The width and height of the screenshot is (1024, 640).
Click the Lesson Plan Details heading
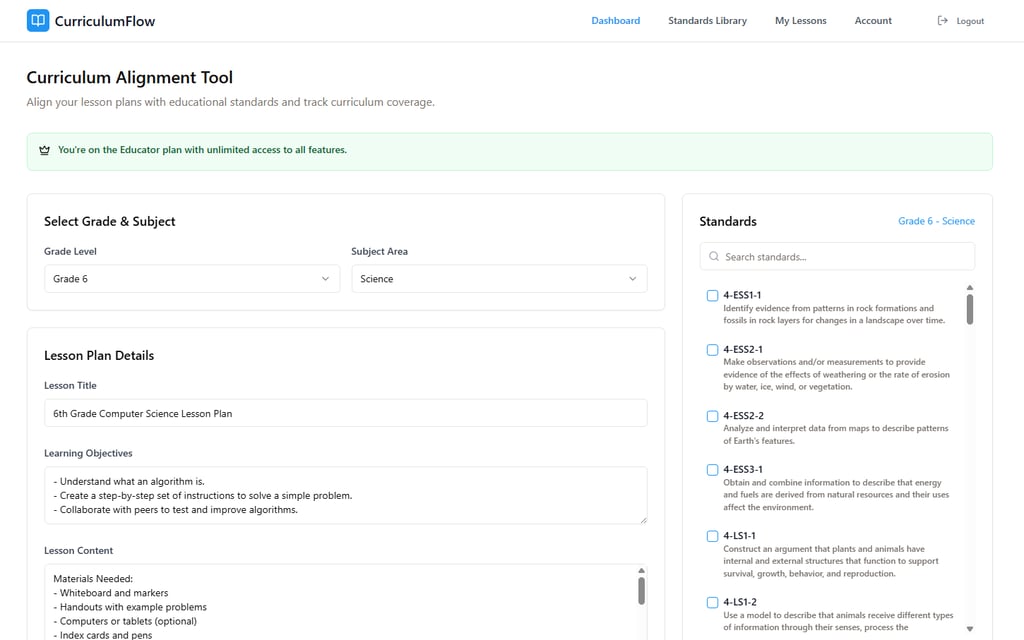[99, 355]
